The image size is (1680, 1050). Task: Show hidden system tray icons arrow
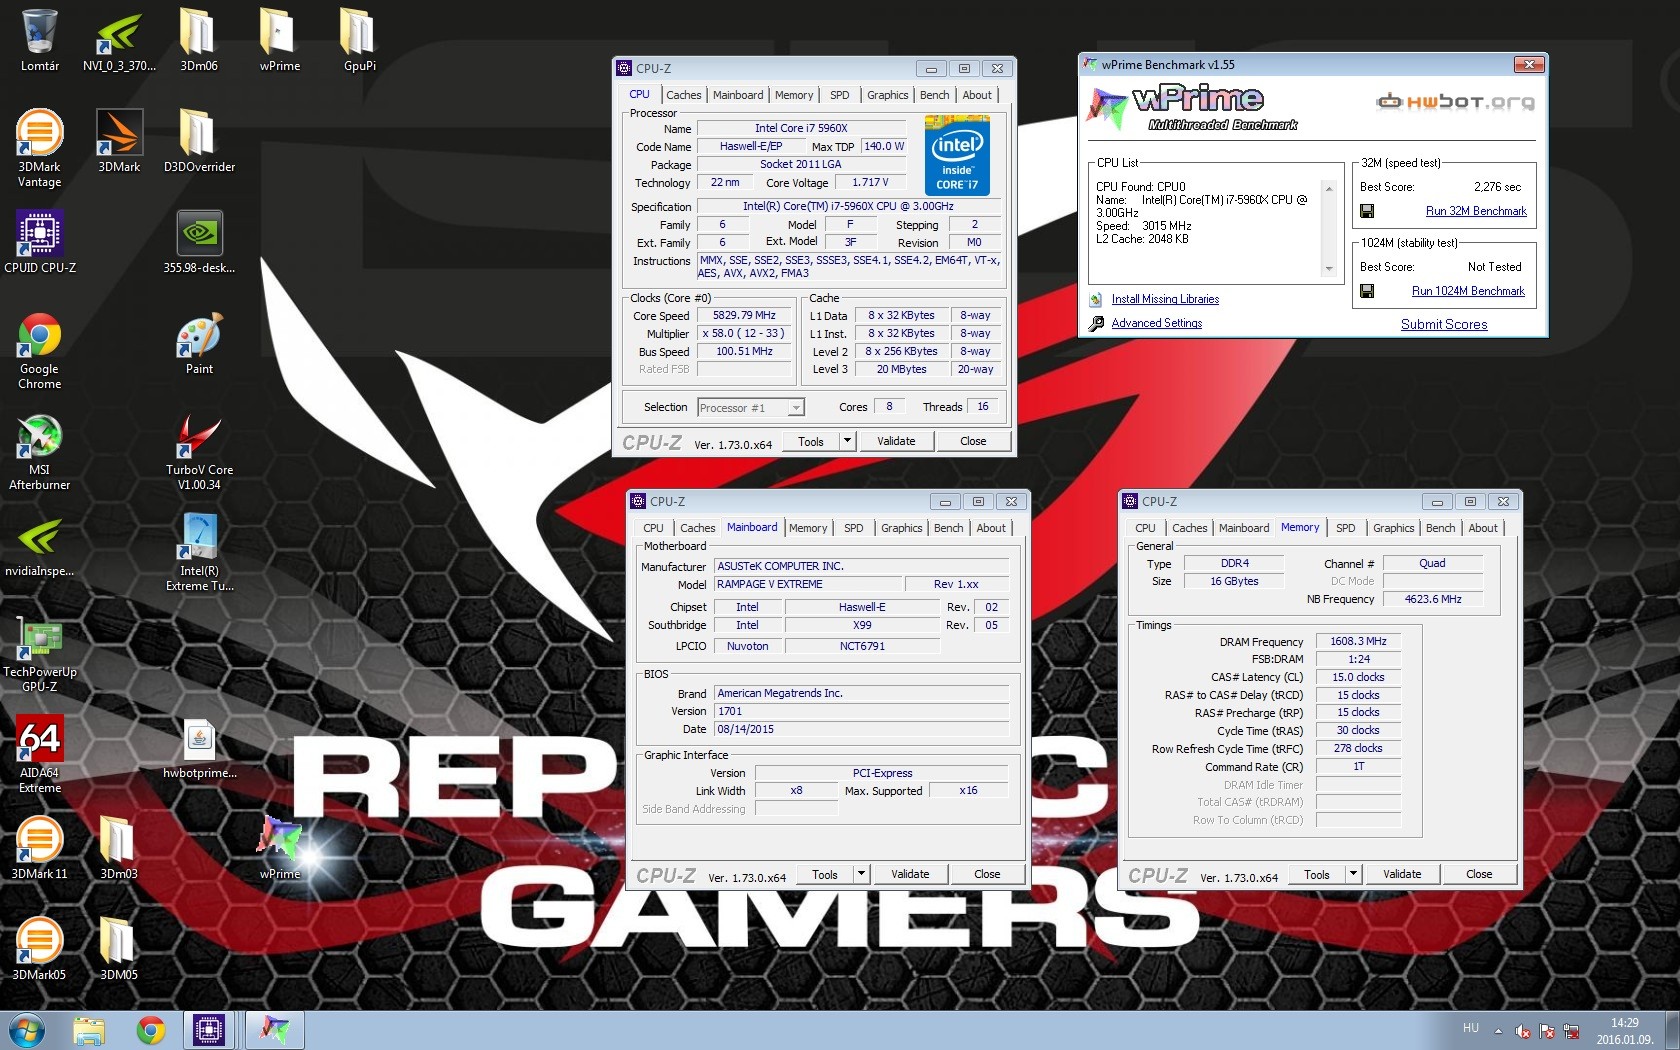[x=1498, y=1030]
